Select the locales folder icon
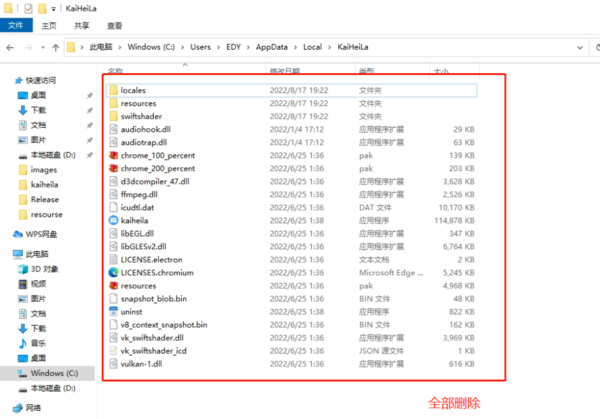The width and height of the screenshot is (600, 419). click(x=113, y=90)
